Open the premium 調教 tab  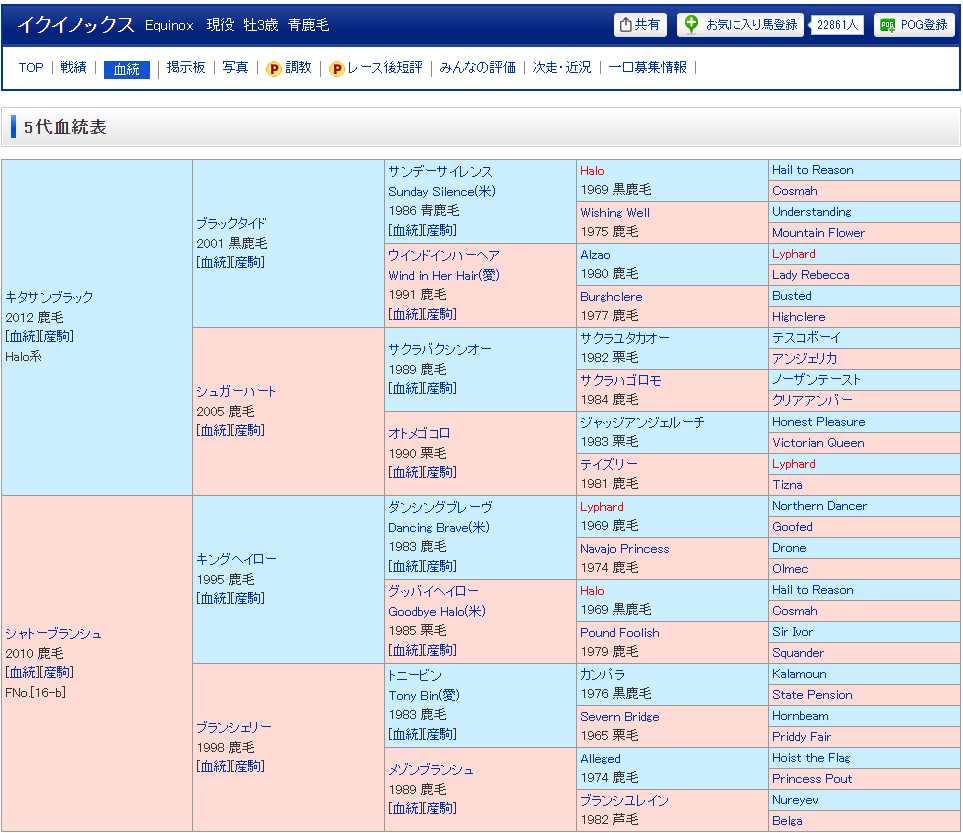289,68
